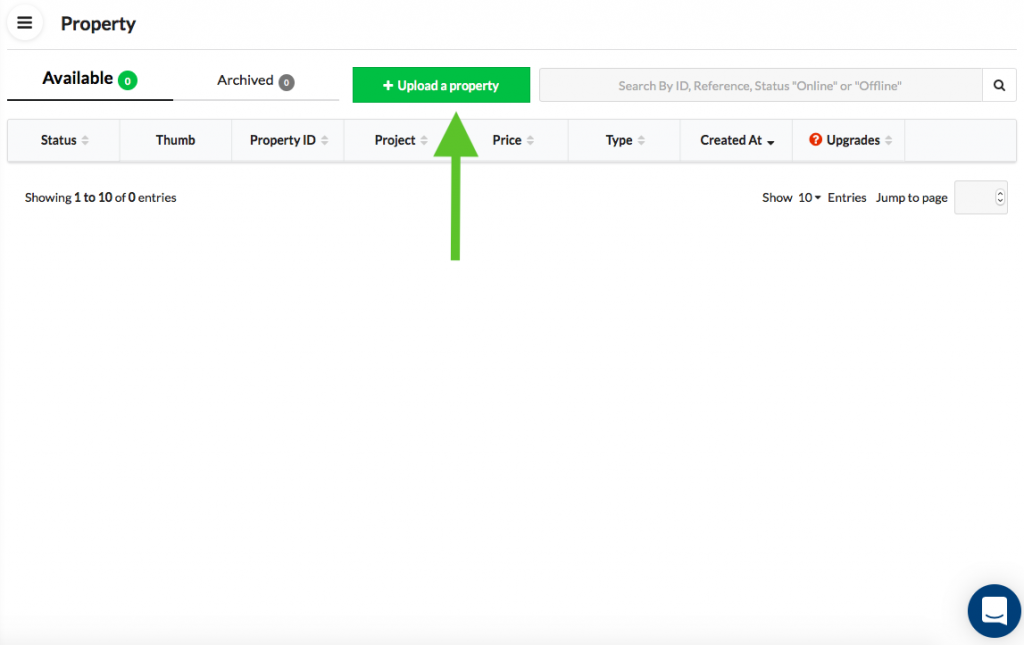The image size is (1024, 645).
Task: Click the Jump to page input box
Action: tap(975, 197)
